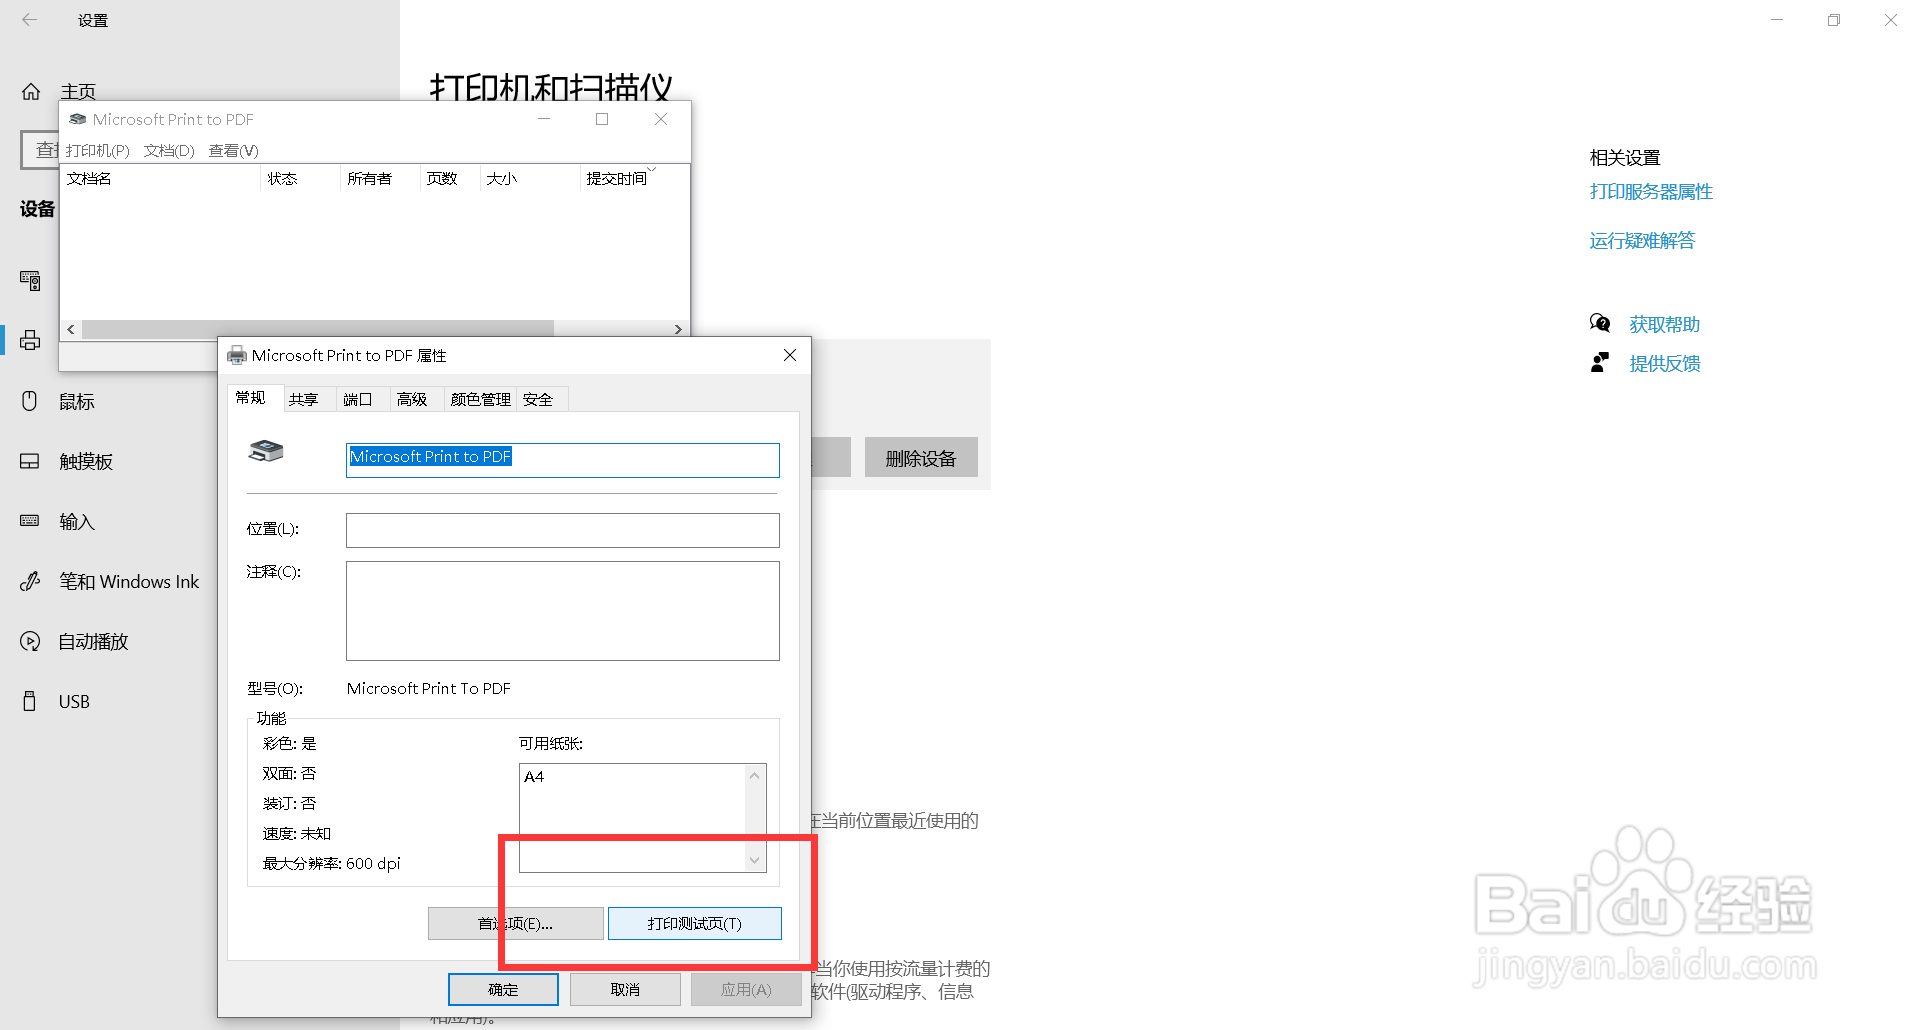The width and height of the screenshot is (1920, 1030).
Task: Click the printer image in General tab
Action: point(266,451)
